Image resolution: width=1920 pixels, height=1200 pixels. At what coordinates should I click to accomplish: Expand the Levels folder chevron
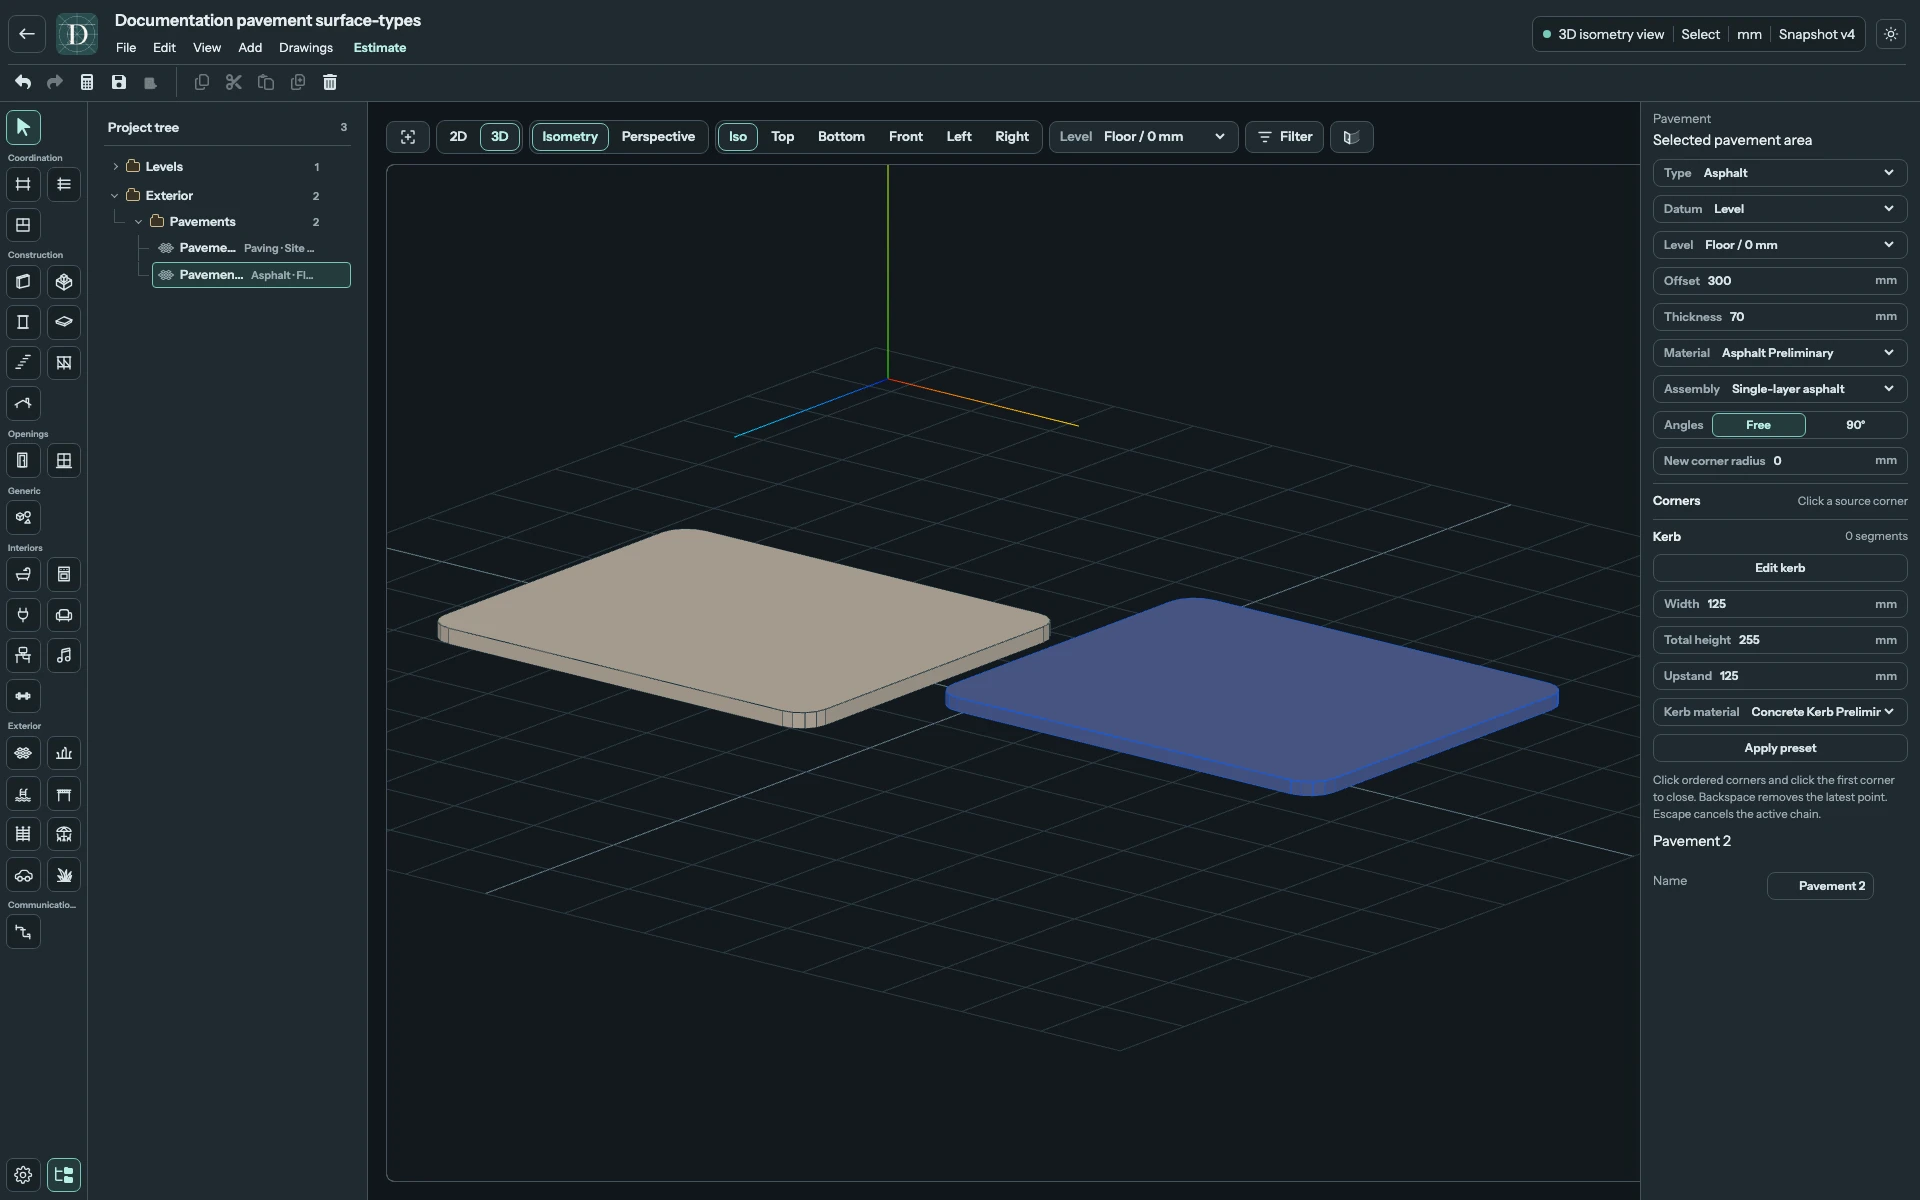(116, 167)
